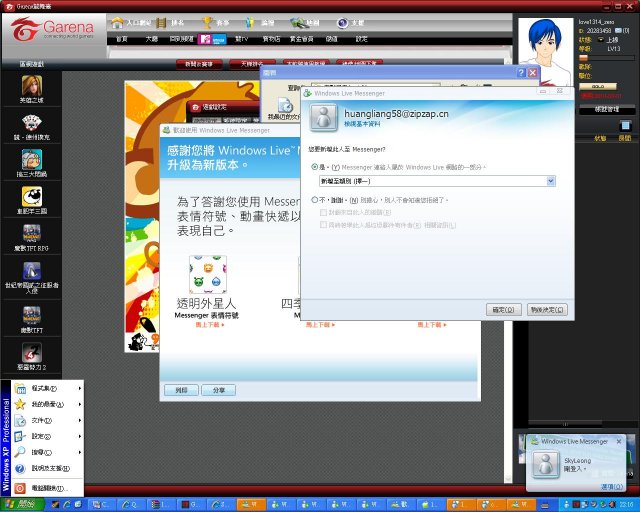640x512 pixels.
Task: Open the 首頁 item in Garena menu bar
Action: point(122,39)
